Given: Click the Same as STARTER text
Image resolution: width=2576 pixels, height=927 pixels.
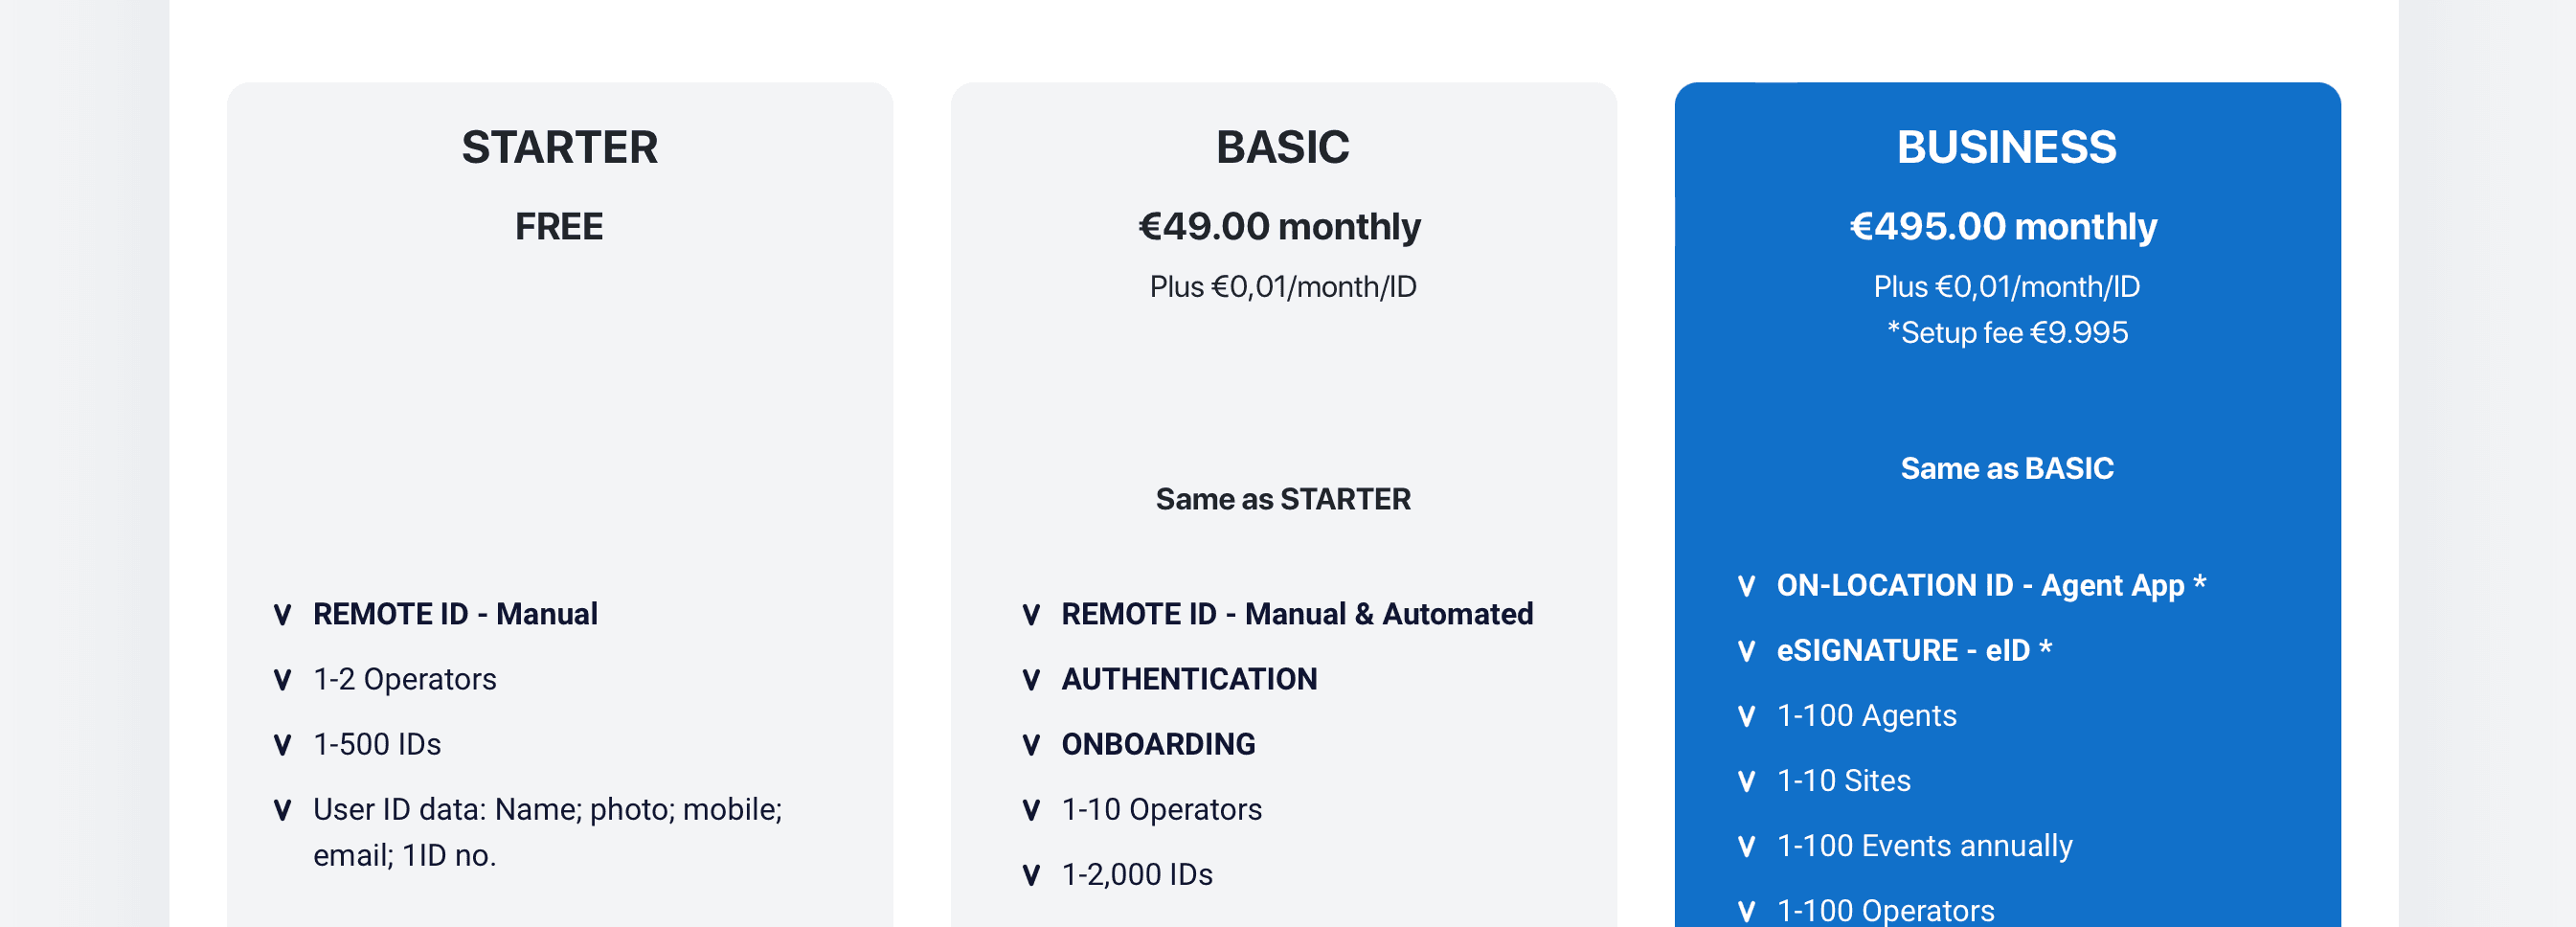Looking at the screenshot, I should coord(1283,499).
